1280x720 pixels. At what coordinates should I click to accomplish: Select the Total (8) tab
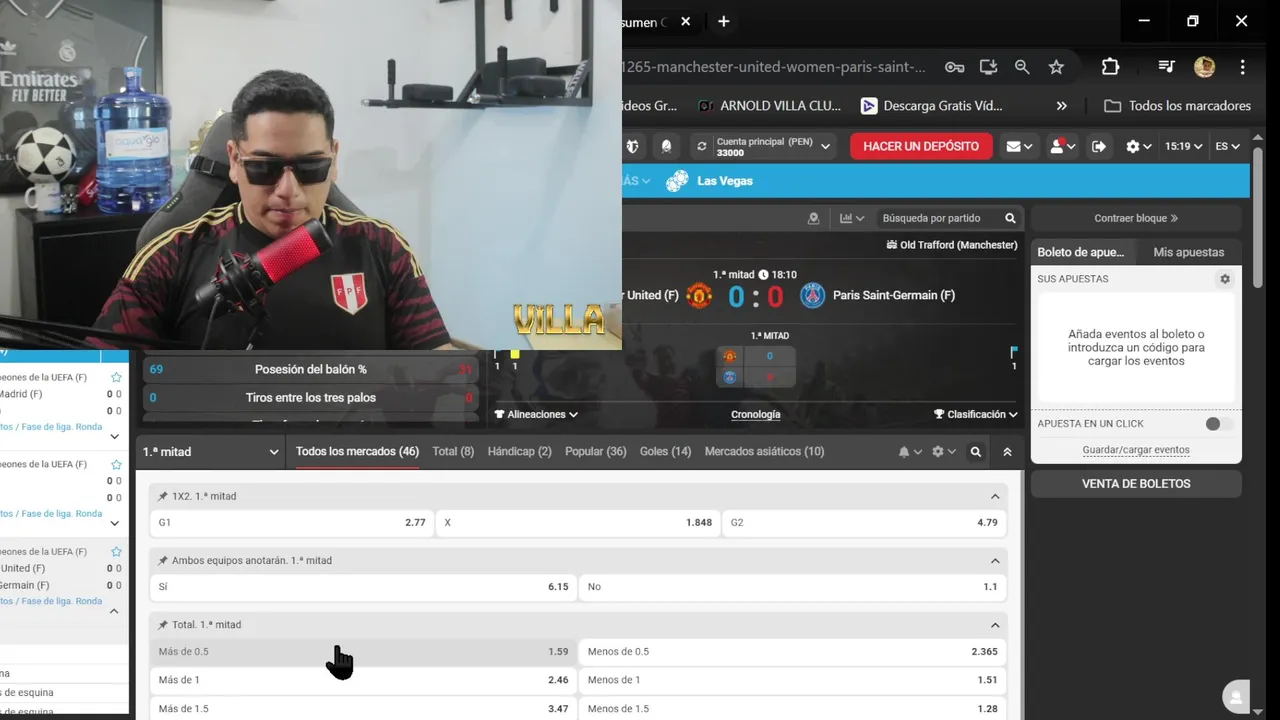[453, 452]
